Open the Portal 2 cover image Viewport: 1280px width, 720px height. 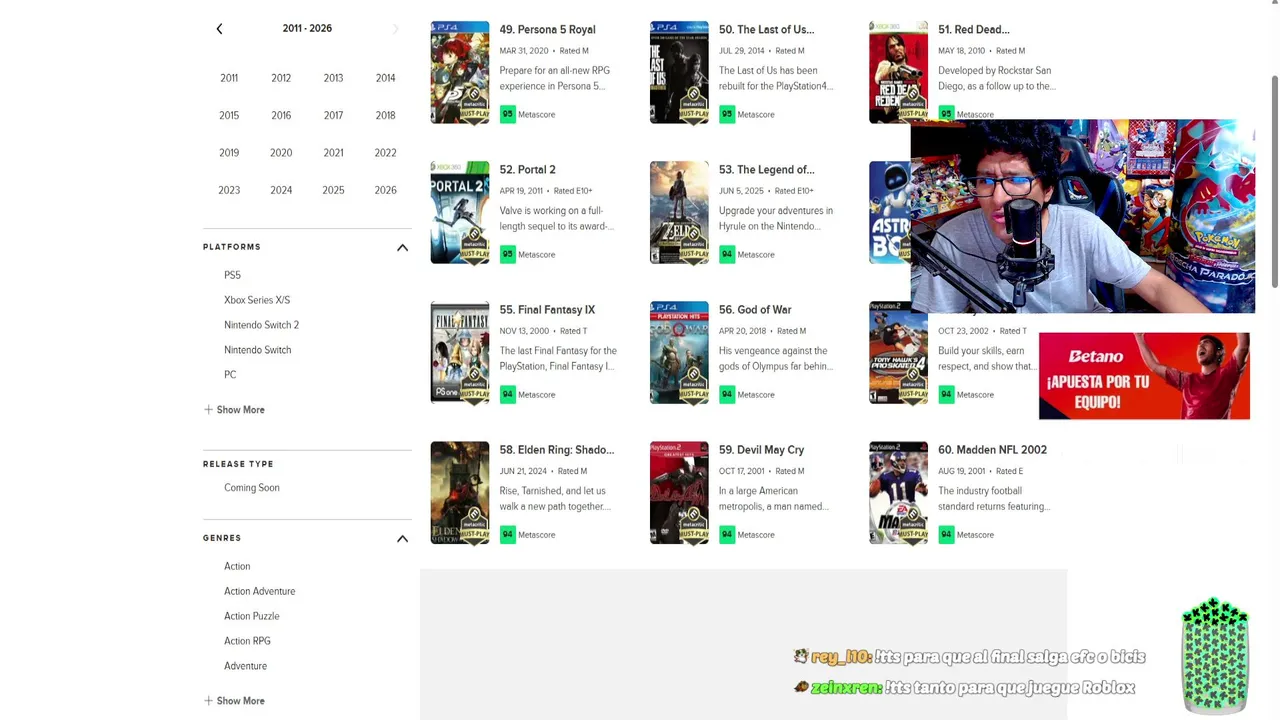click(460, 213)
